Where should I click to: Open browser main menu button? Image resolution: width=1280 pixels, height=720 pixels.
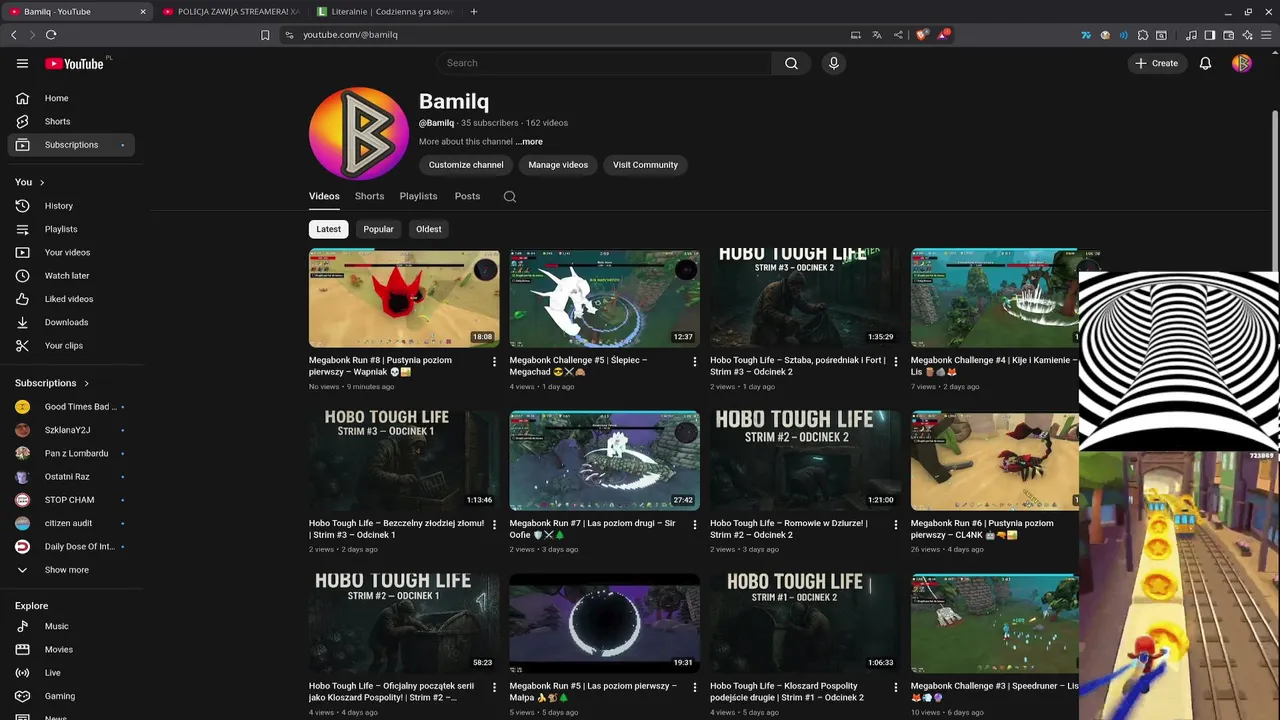(x=1266, y=35)
